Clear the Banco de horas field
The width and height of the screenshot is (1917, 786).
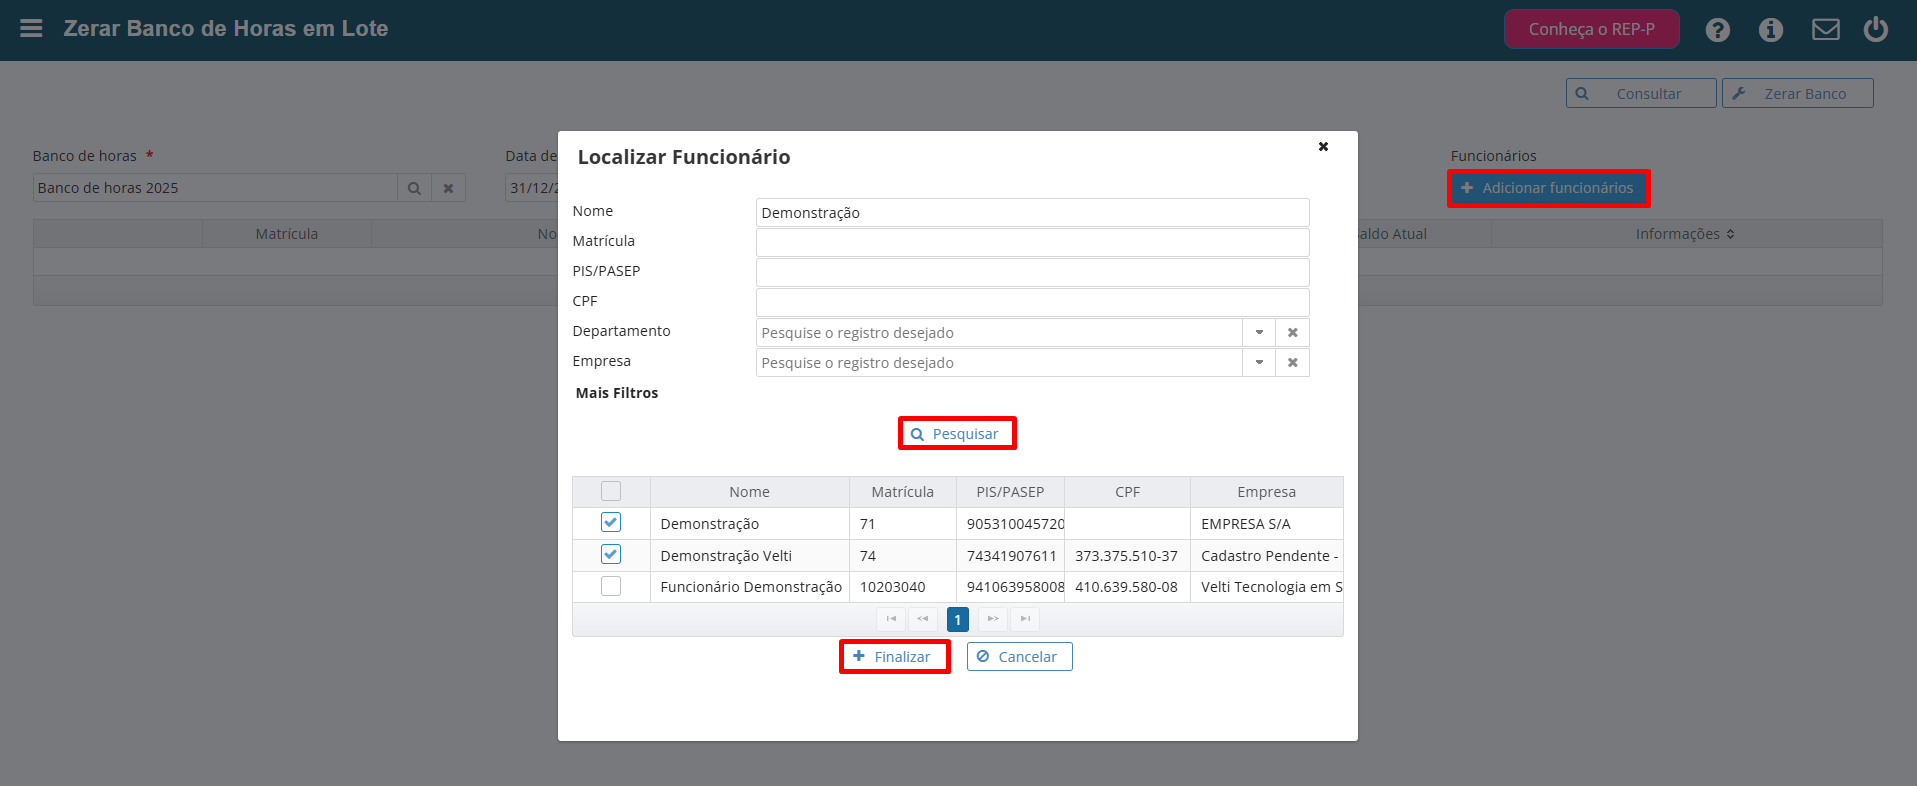click(x=448, y=188)
